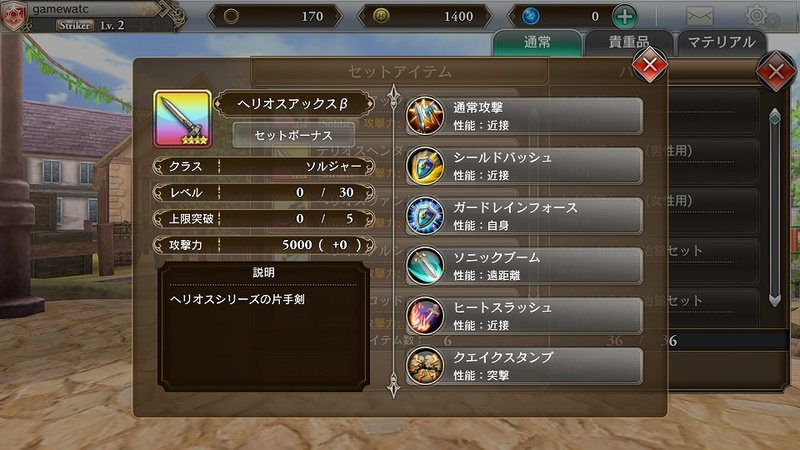Select the シールドバッシュ shield icon

coord(424,166)
